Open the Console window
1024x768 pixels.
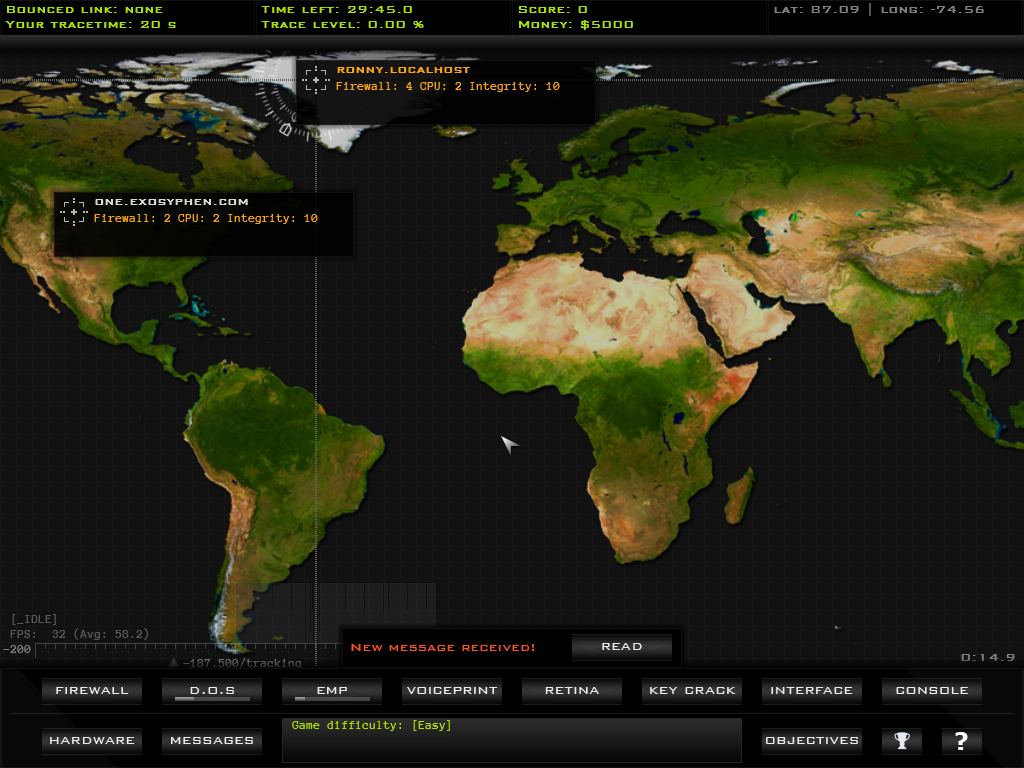931,691
